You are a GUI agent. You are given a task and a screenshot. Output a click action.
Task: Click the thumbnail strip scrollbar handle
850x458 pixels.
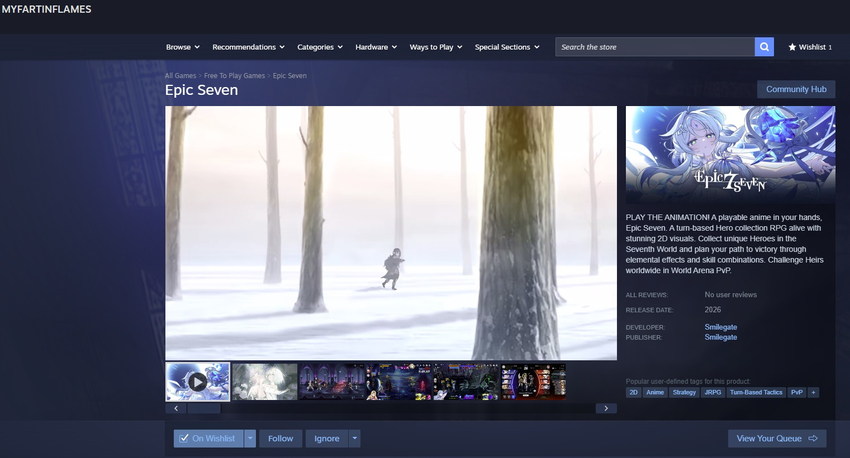204,408
